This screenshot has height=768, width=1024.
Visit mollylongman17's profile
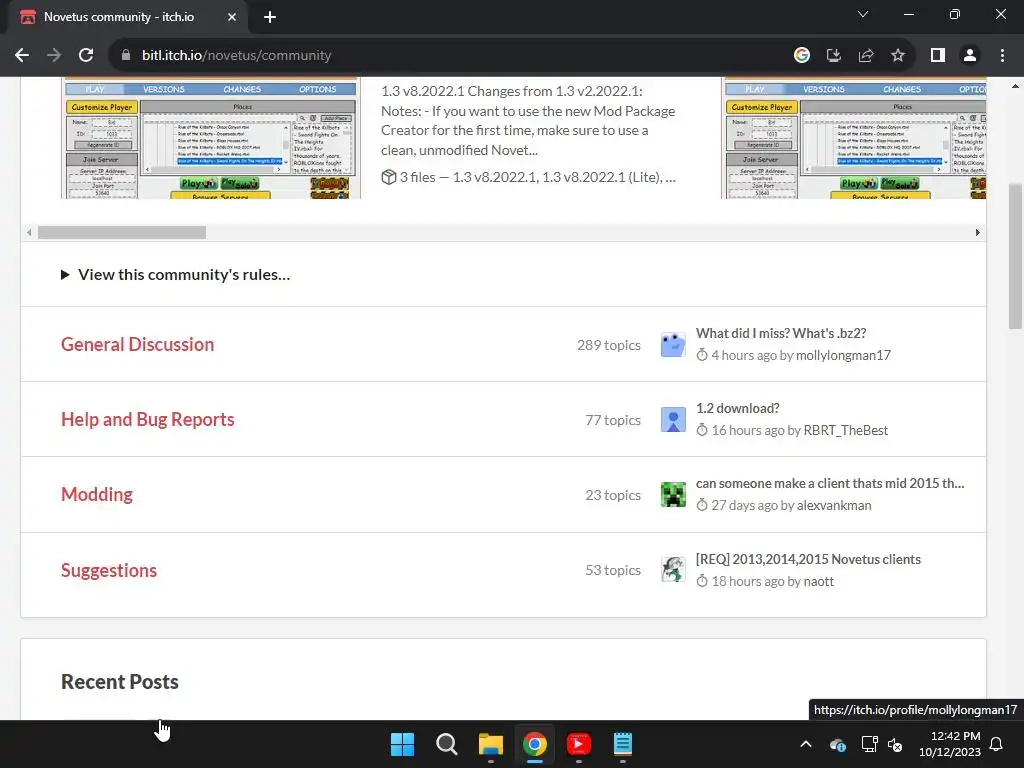click(x=843, y=355)
